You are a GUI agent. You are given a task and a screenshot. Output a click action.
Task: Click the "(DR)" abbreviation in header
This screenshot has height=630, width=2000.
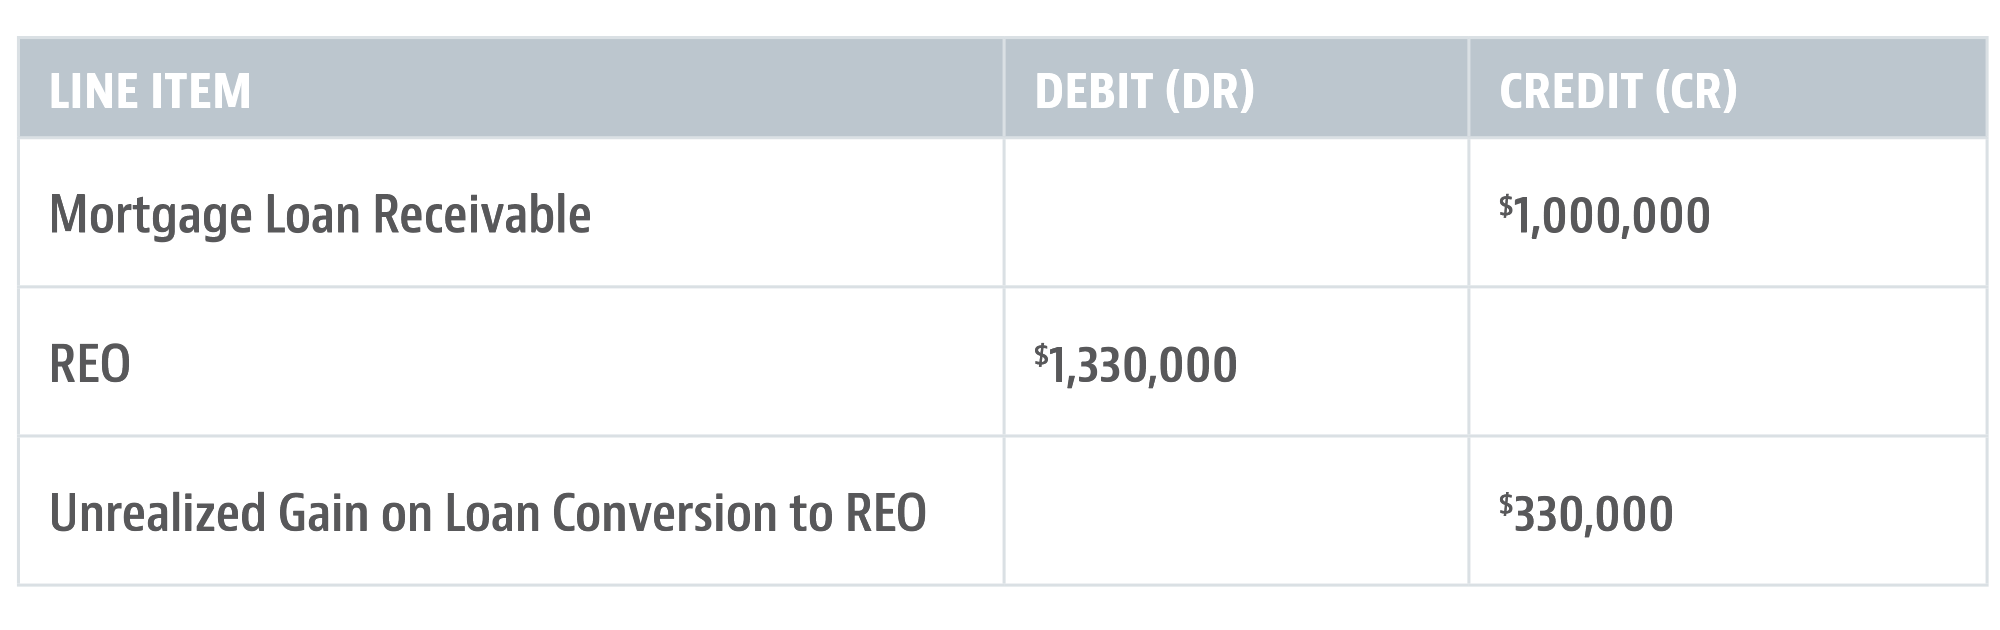tap(1209, 91)
